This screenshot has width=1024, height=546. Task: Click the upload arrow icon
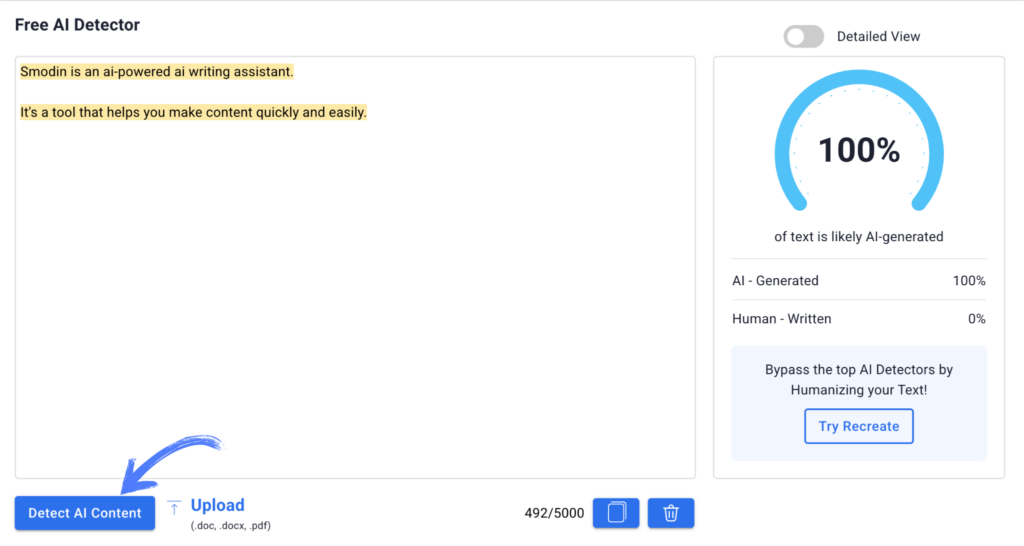pyautogui.click(x=174, y=508)
